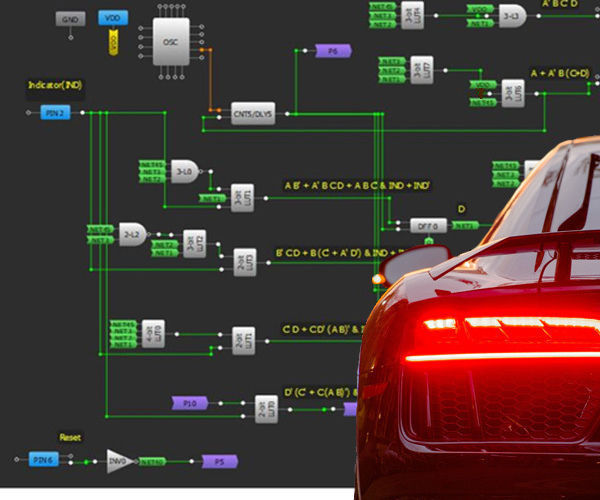Click the green VDD net label at LUT6
600x500 pixels.
(x=483, y=85)
